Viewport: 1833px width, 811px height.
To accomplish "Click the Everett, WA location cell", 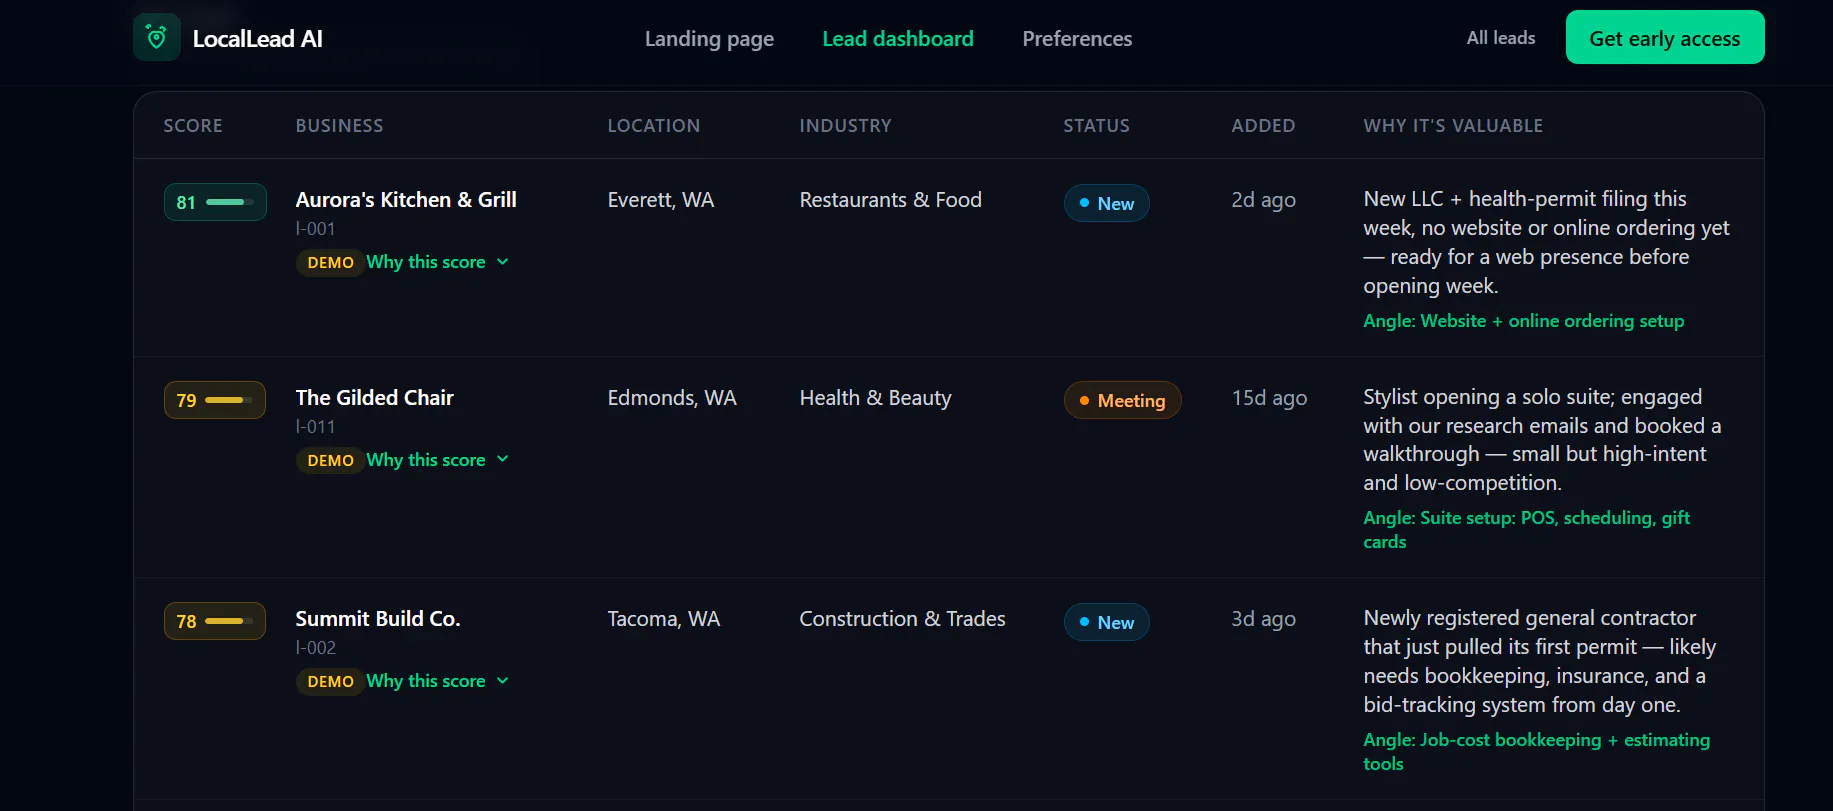I will [x=661, y=200].
